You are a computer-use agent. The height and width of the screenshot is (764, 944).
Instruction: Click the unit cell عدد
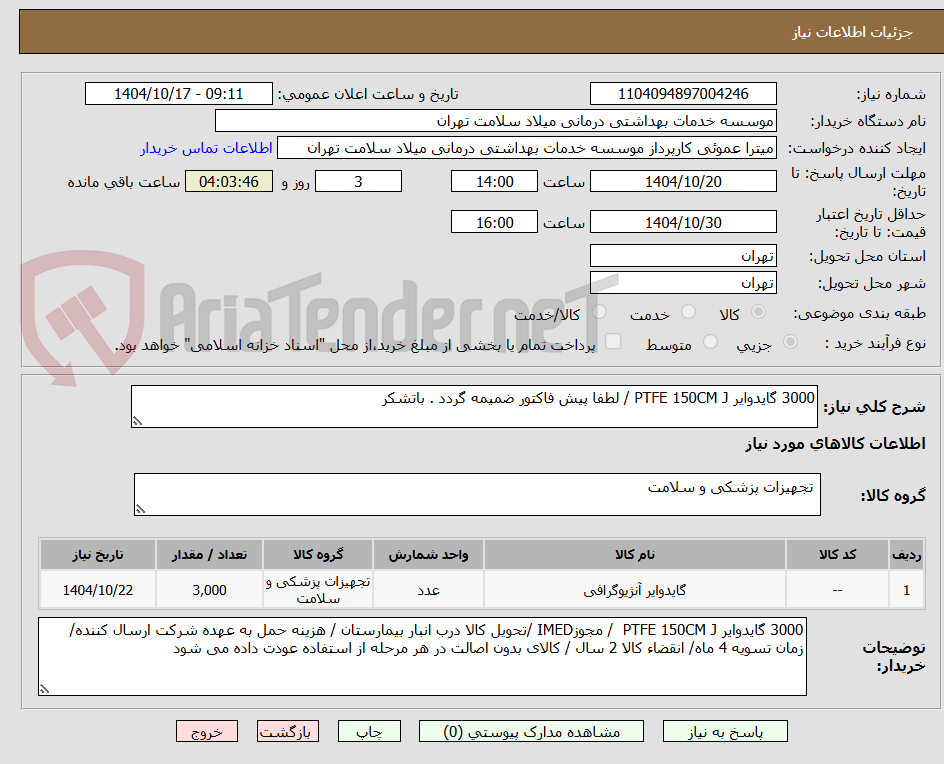coord(428,590)
